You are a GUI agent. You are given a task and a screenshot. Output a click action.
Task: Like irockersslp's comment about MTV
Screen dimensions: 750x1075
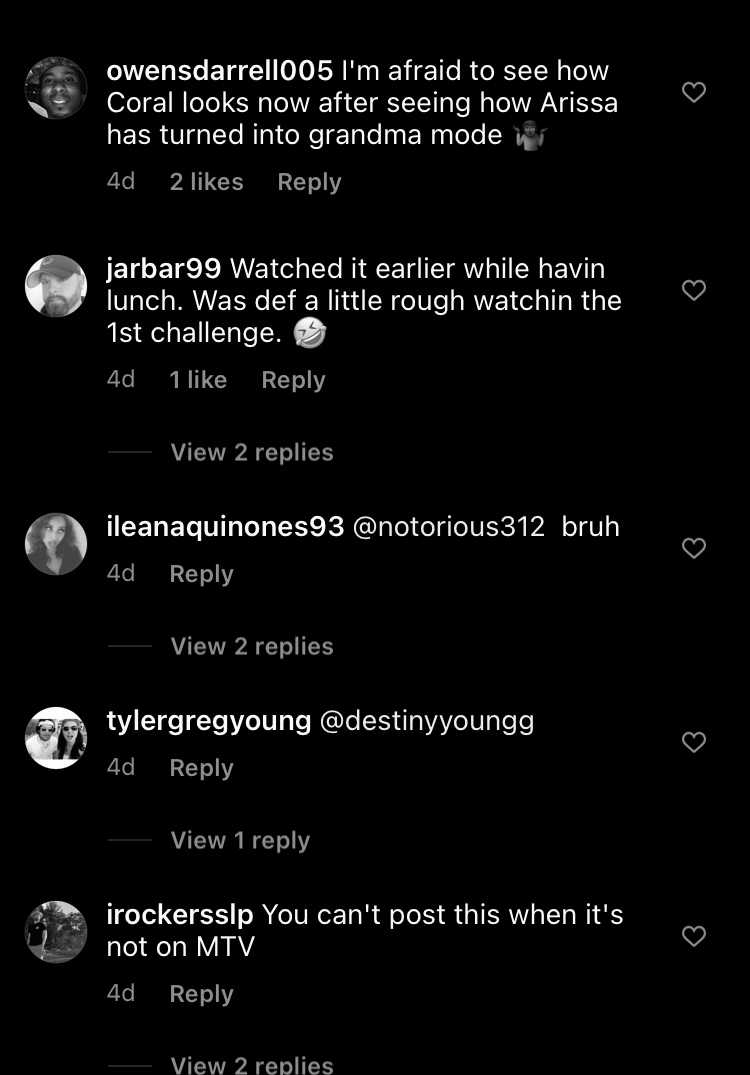point(694,936)
